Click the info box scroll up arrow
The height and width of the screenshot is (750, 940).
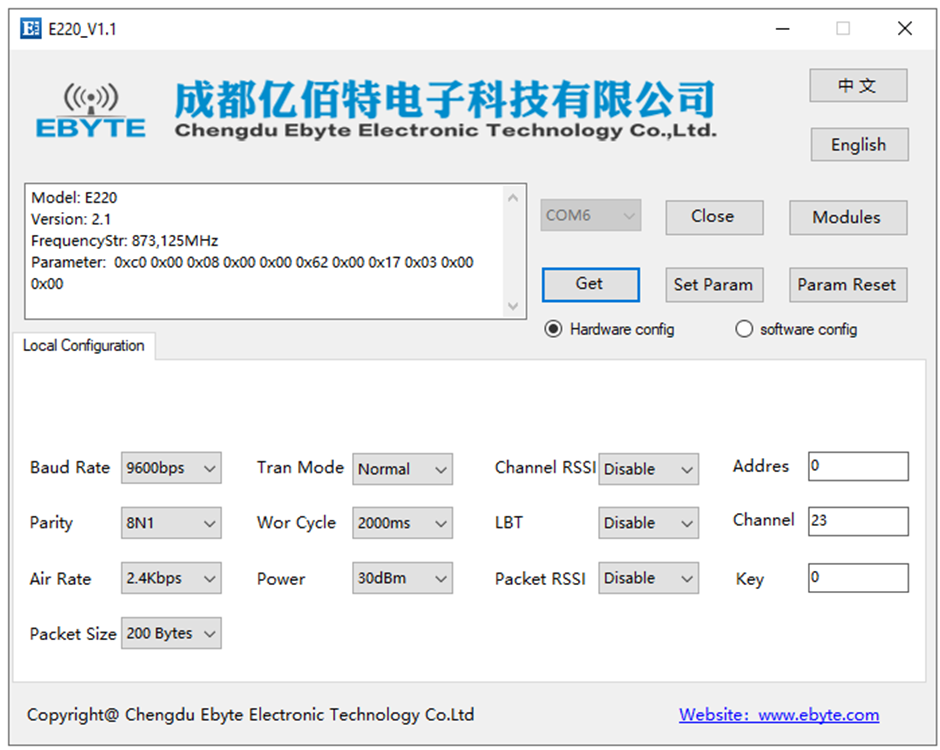[513, 198]
